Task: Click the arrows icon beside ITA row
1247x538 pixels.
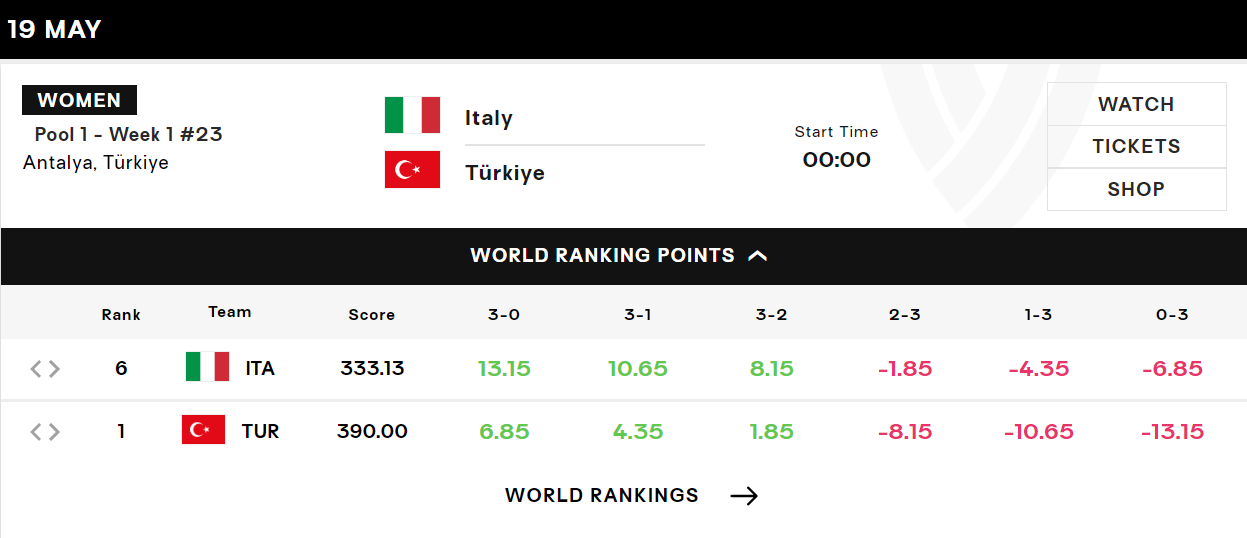Action: [x=45, y=369]
